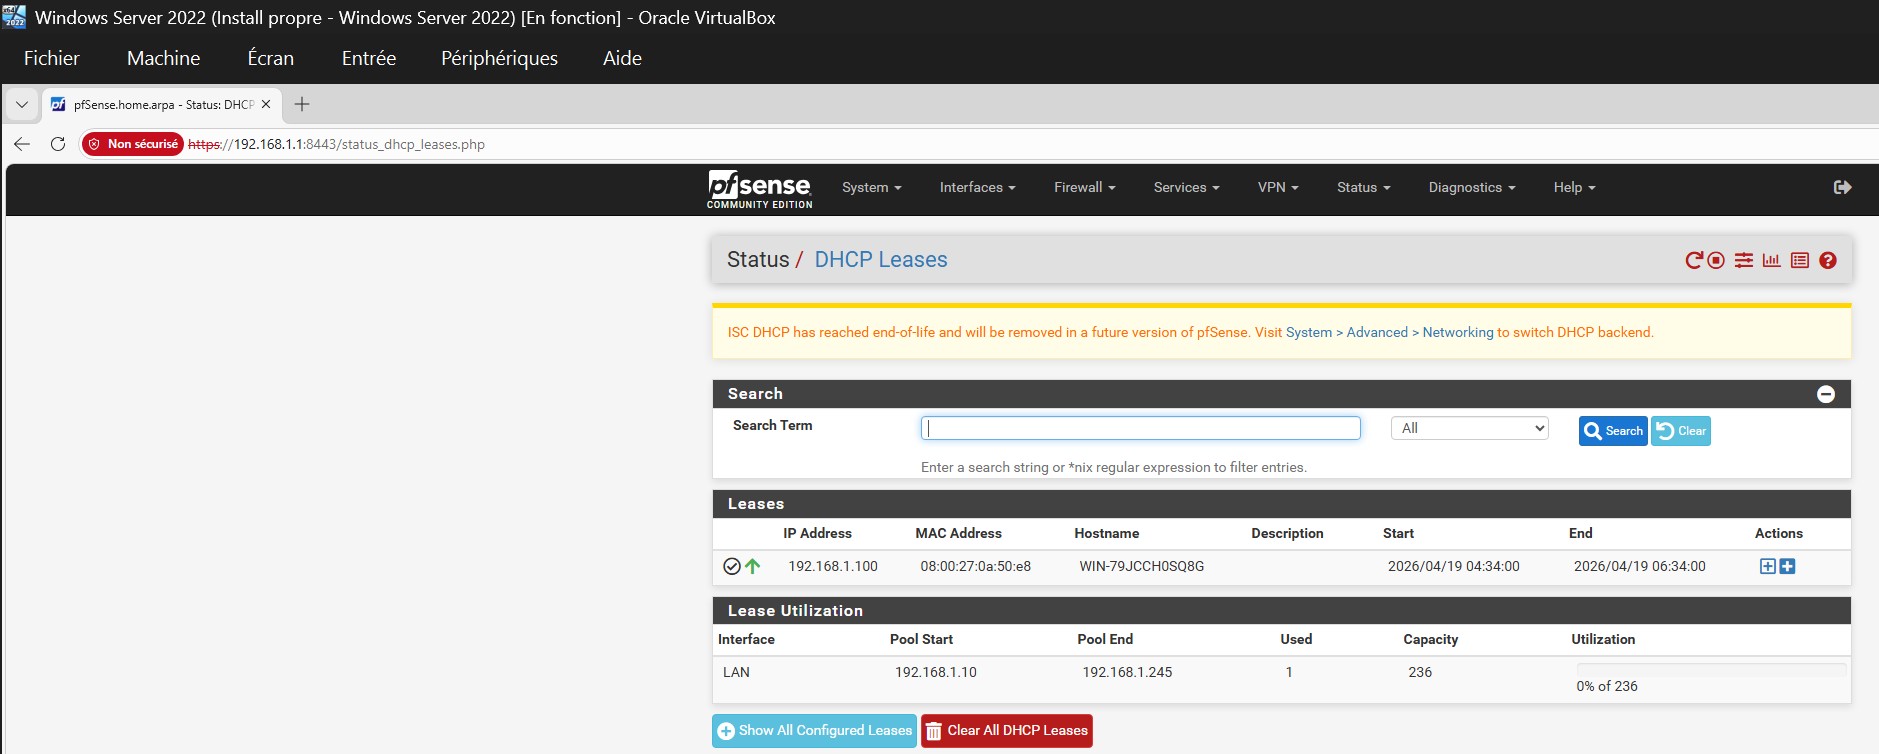This screenshot has width=1879, height=754.
Task: Stop the DHCP service via the stop icon
Action: pyautogui.click(x=1716, y=260)
